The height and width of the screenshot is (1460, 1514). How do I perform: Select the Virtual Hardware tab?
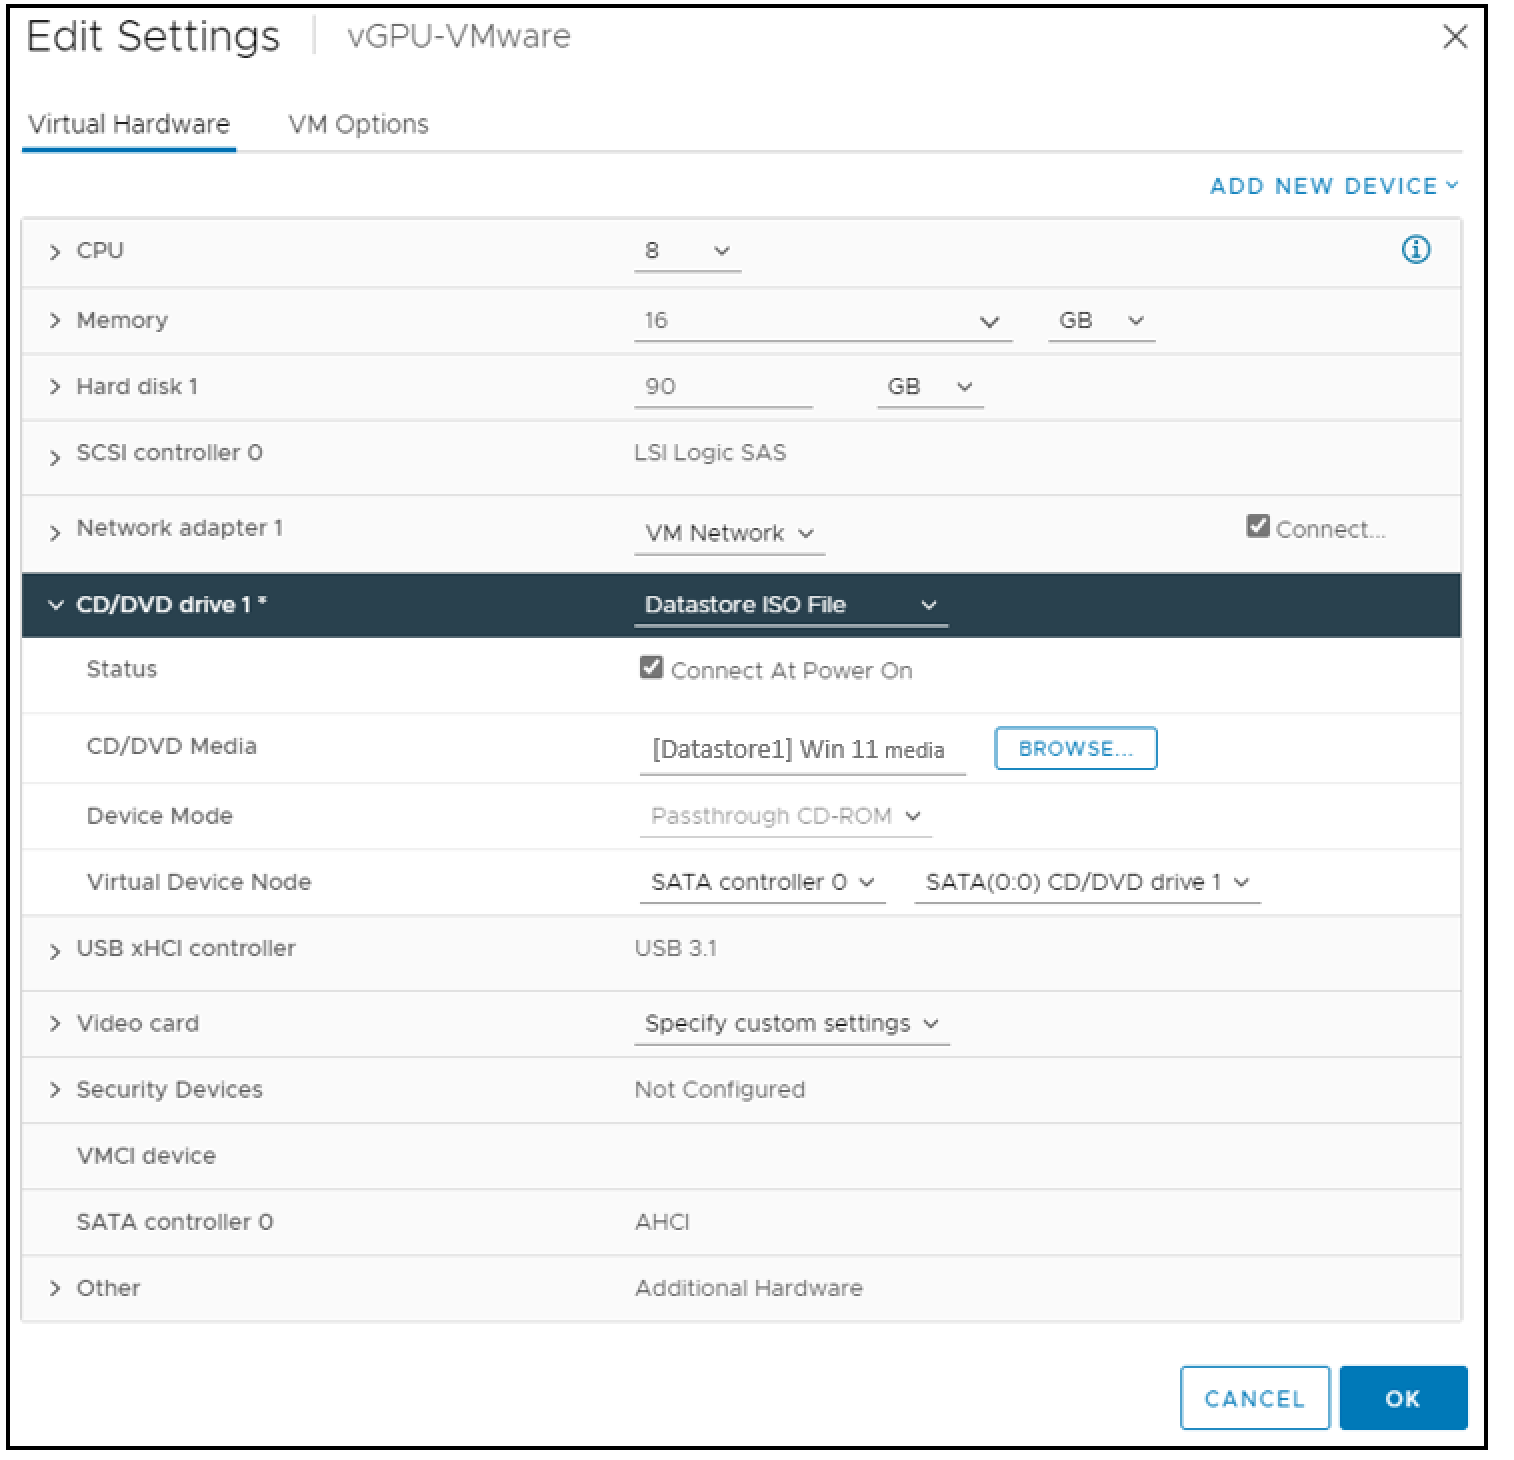click(x=128, y=123)
